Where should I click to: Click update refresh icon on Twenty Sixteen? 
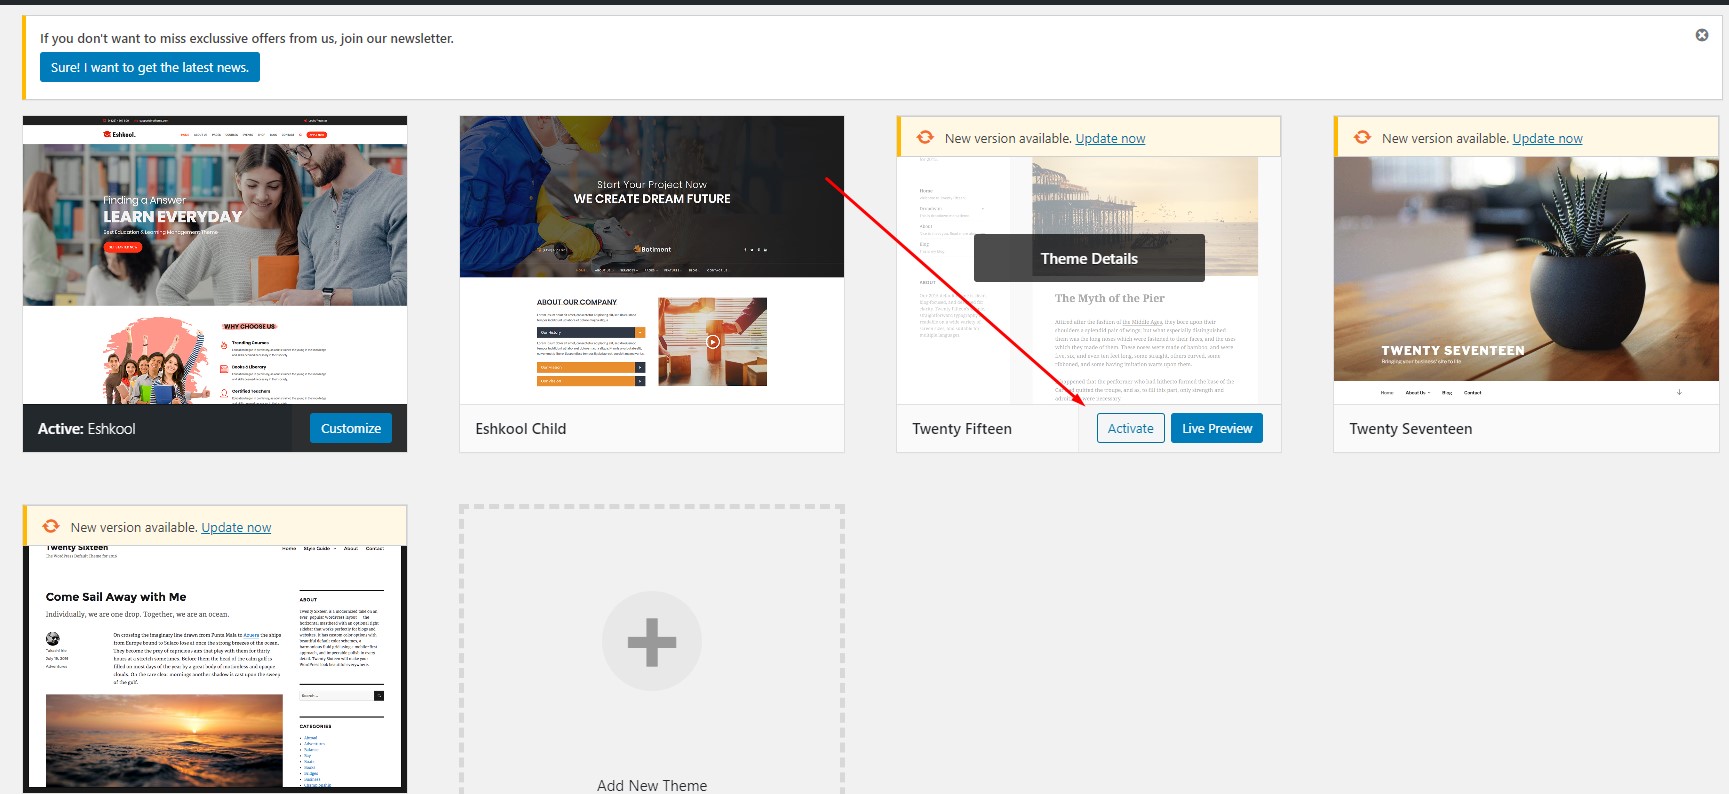coord(51,526)
